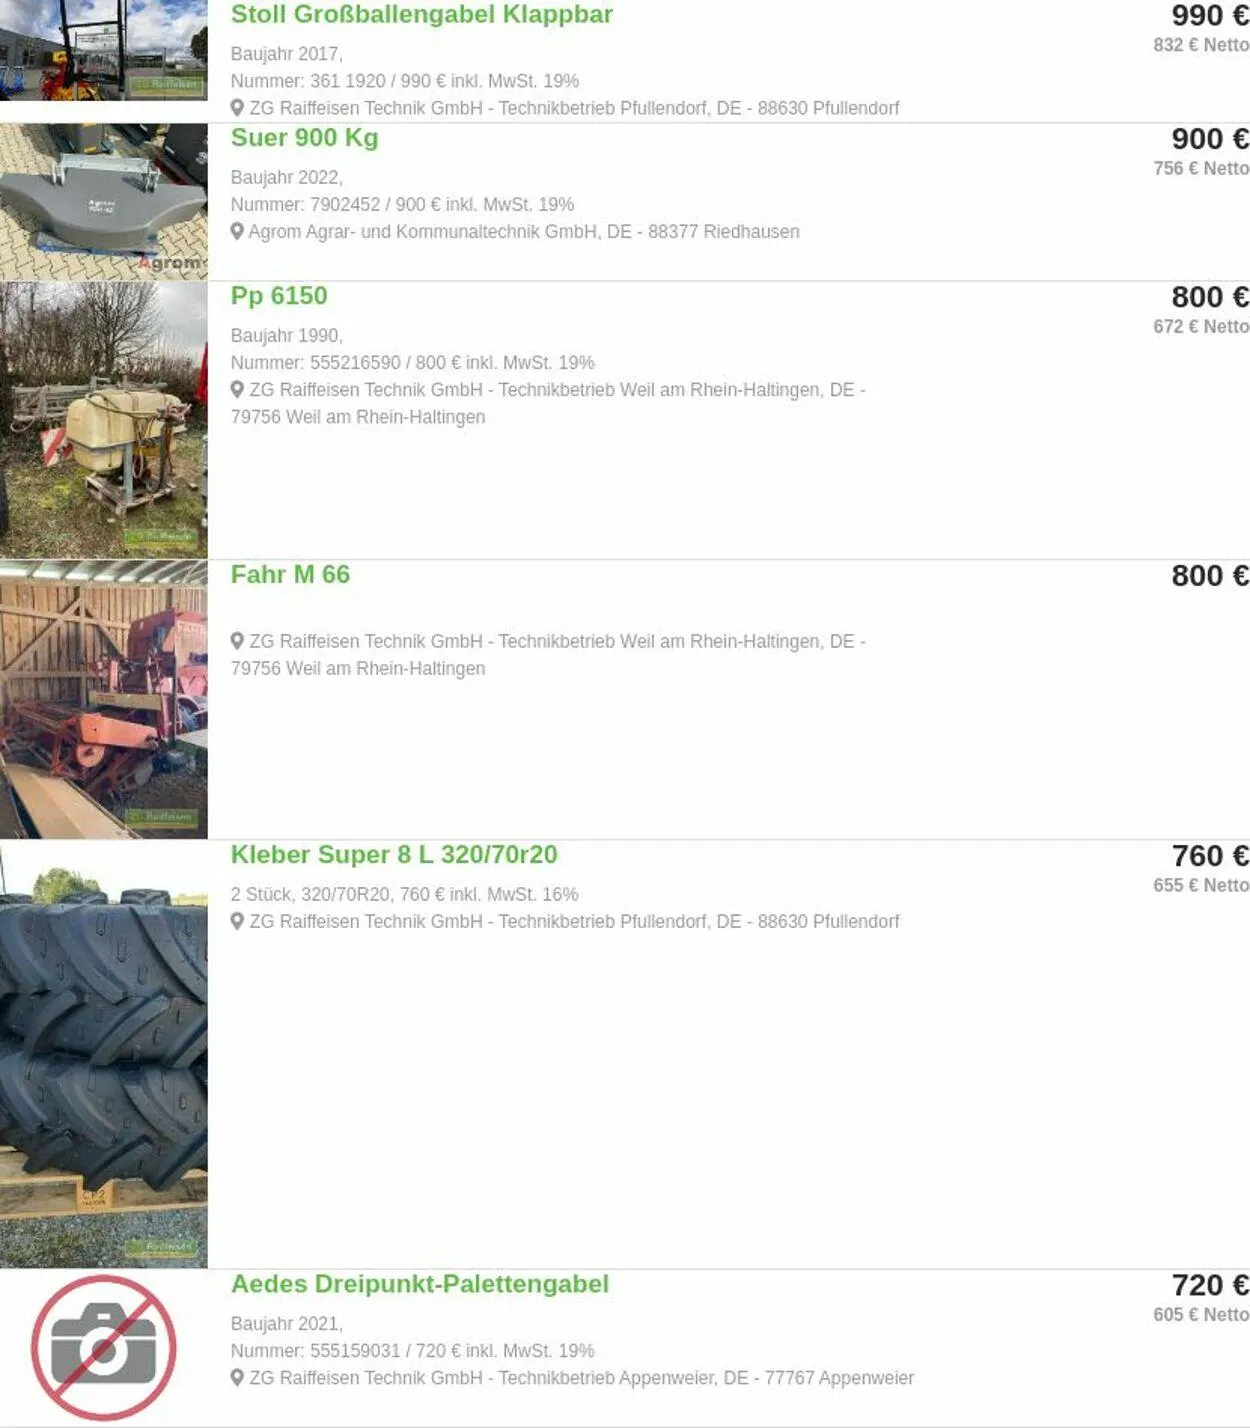Click the Fahr M 66 combine thumbnail
The image size is (1250, 1428).
pos(104,700)
